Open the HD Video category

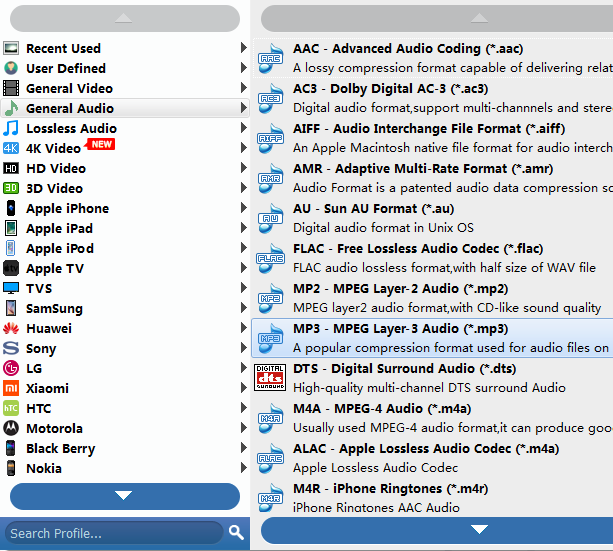pyautogui.click(x=56, y=168)
